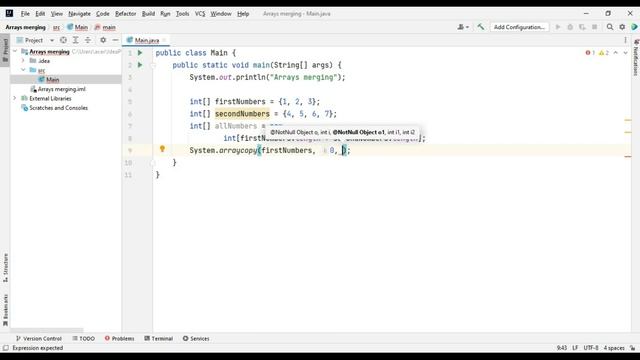
Task: Expand the .idea folder
Action: 23,61
